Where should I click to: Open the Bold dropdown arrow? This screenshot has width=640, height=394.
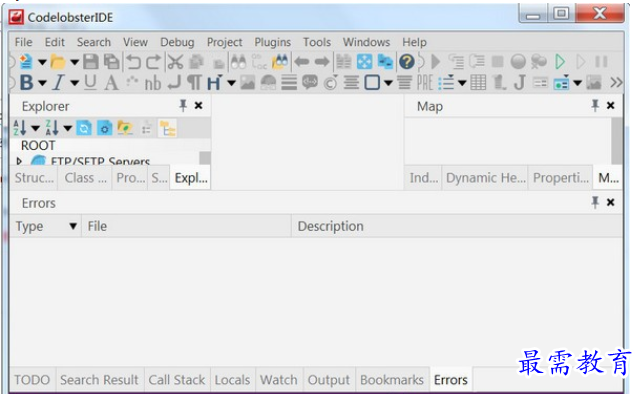[x=42, y=83]
